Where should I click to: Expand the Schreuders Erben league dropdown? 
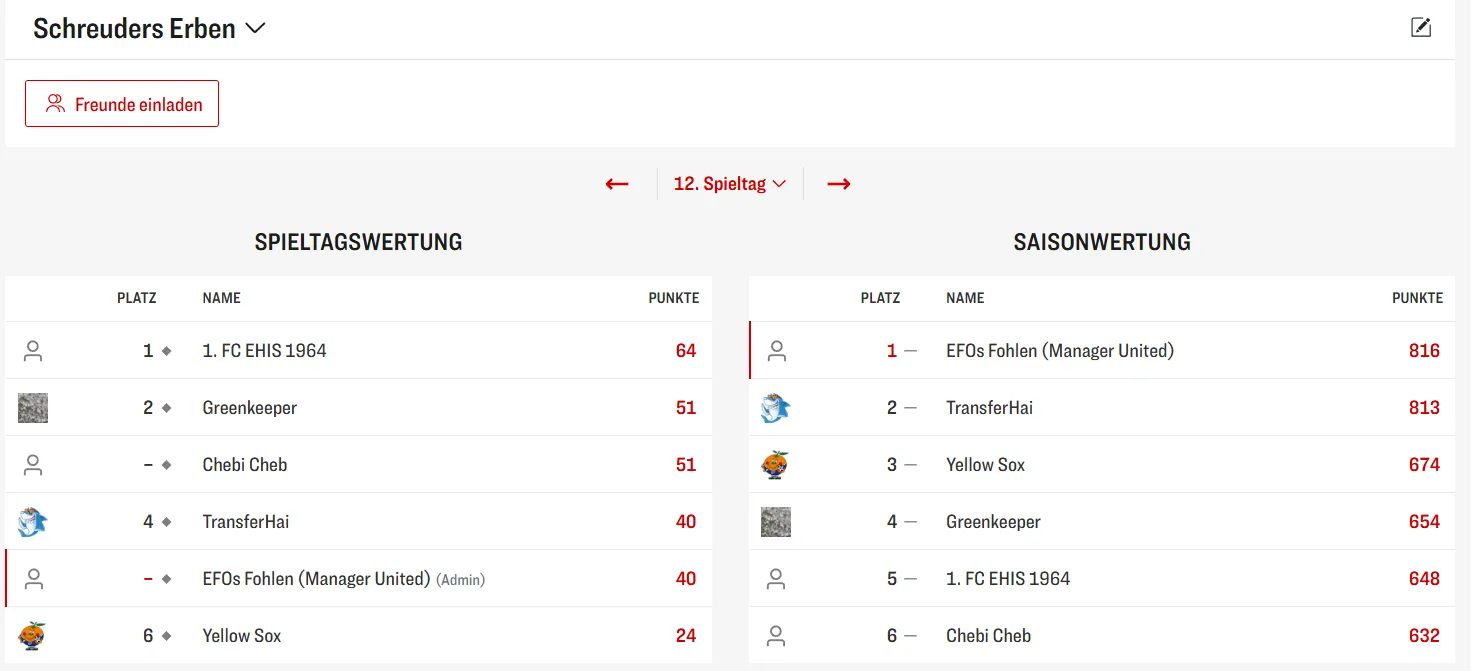(x=255, y=29)
